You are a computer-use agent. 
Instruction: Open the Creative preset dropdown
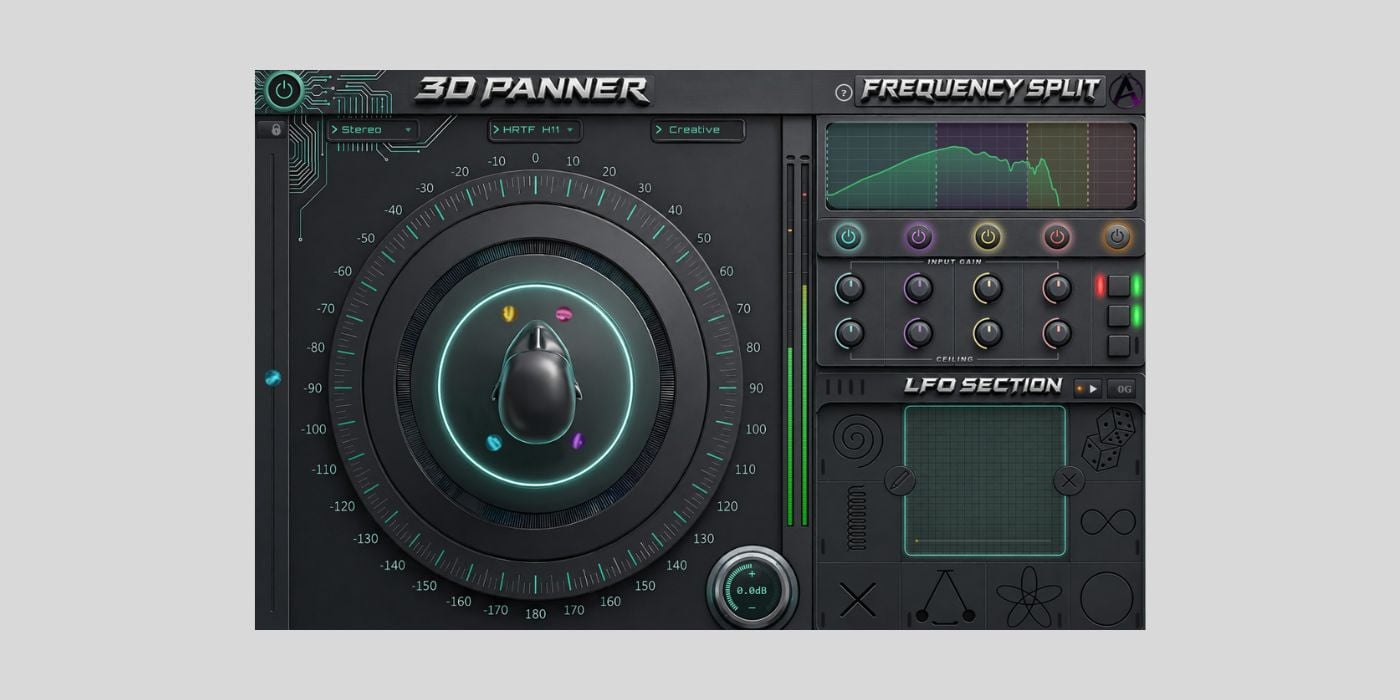(698, 130)
